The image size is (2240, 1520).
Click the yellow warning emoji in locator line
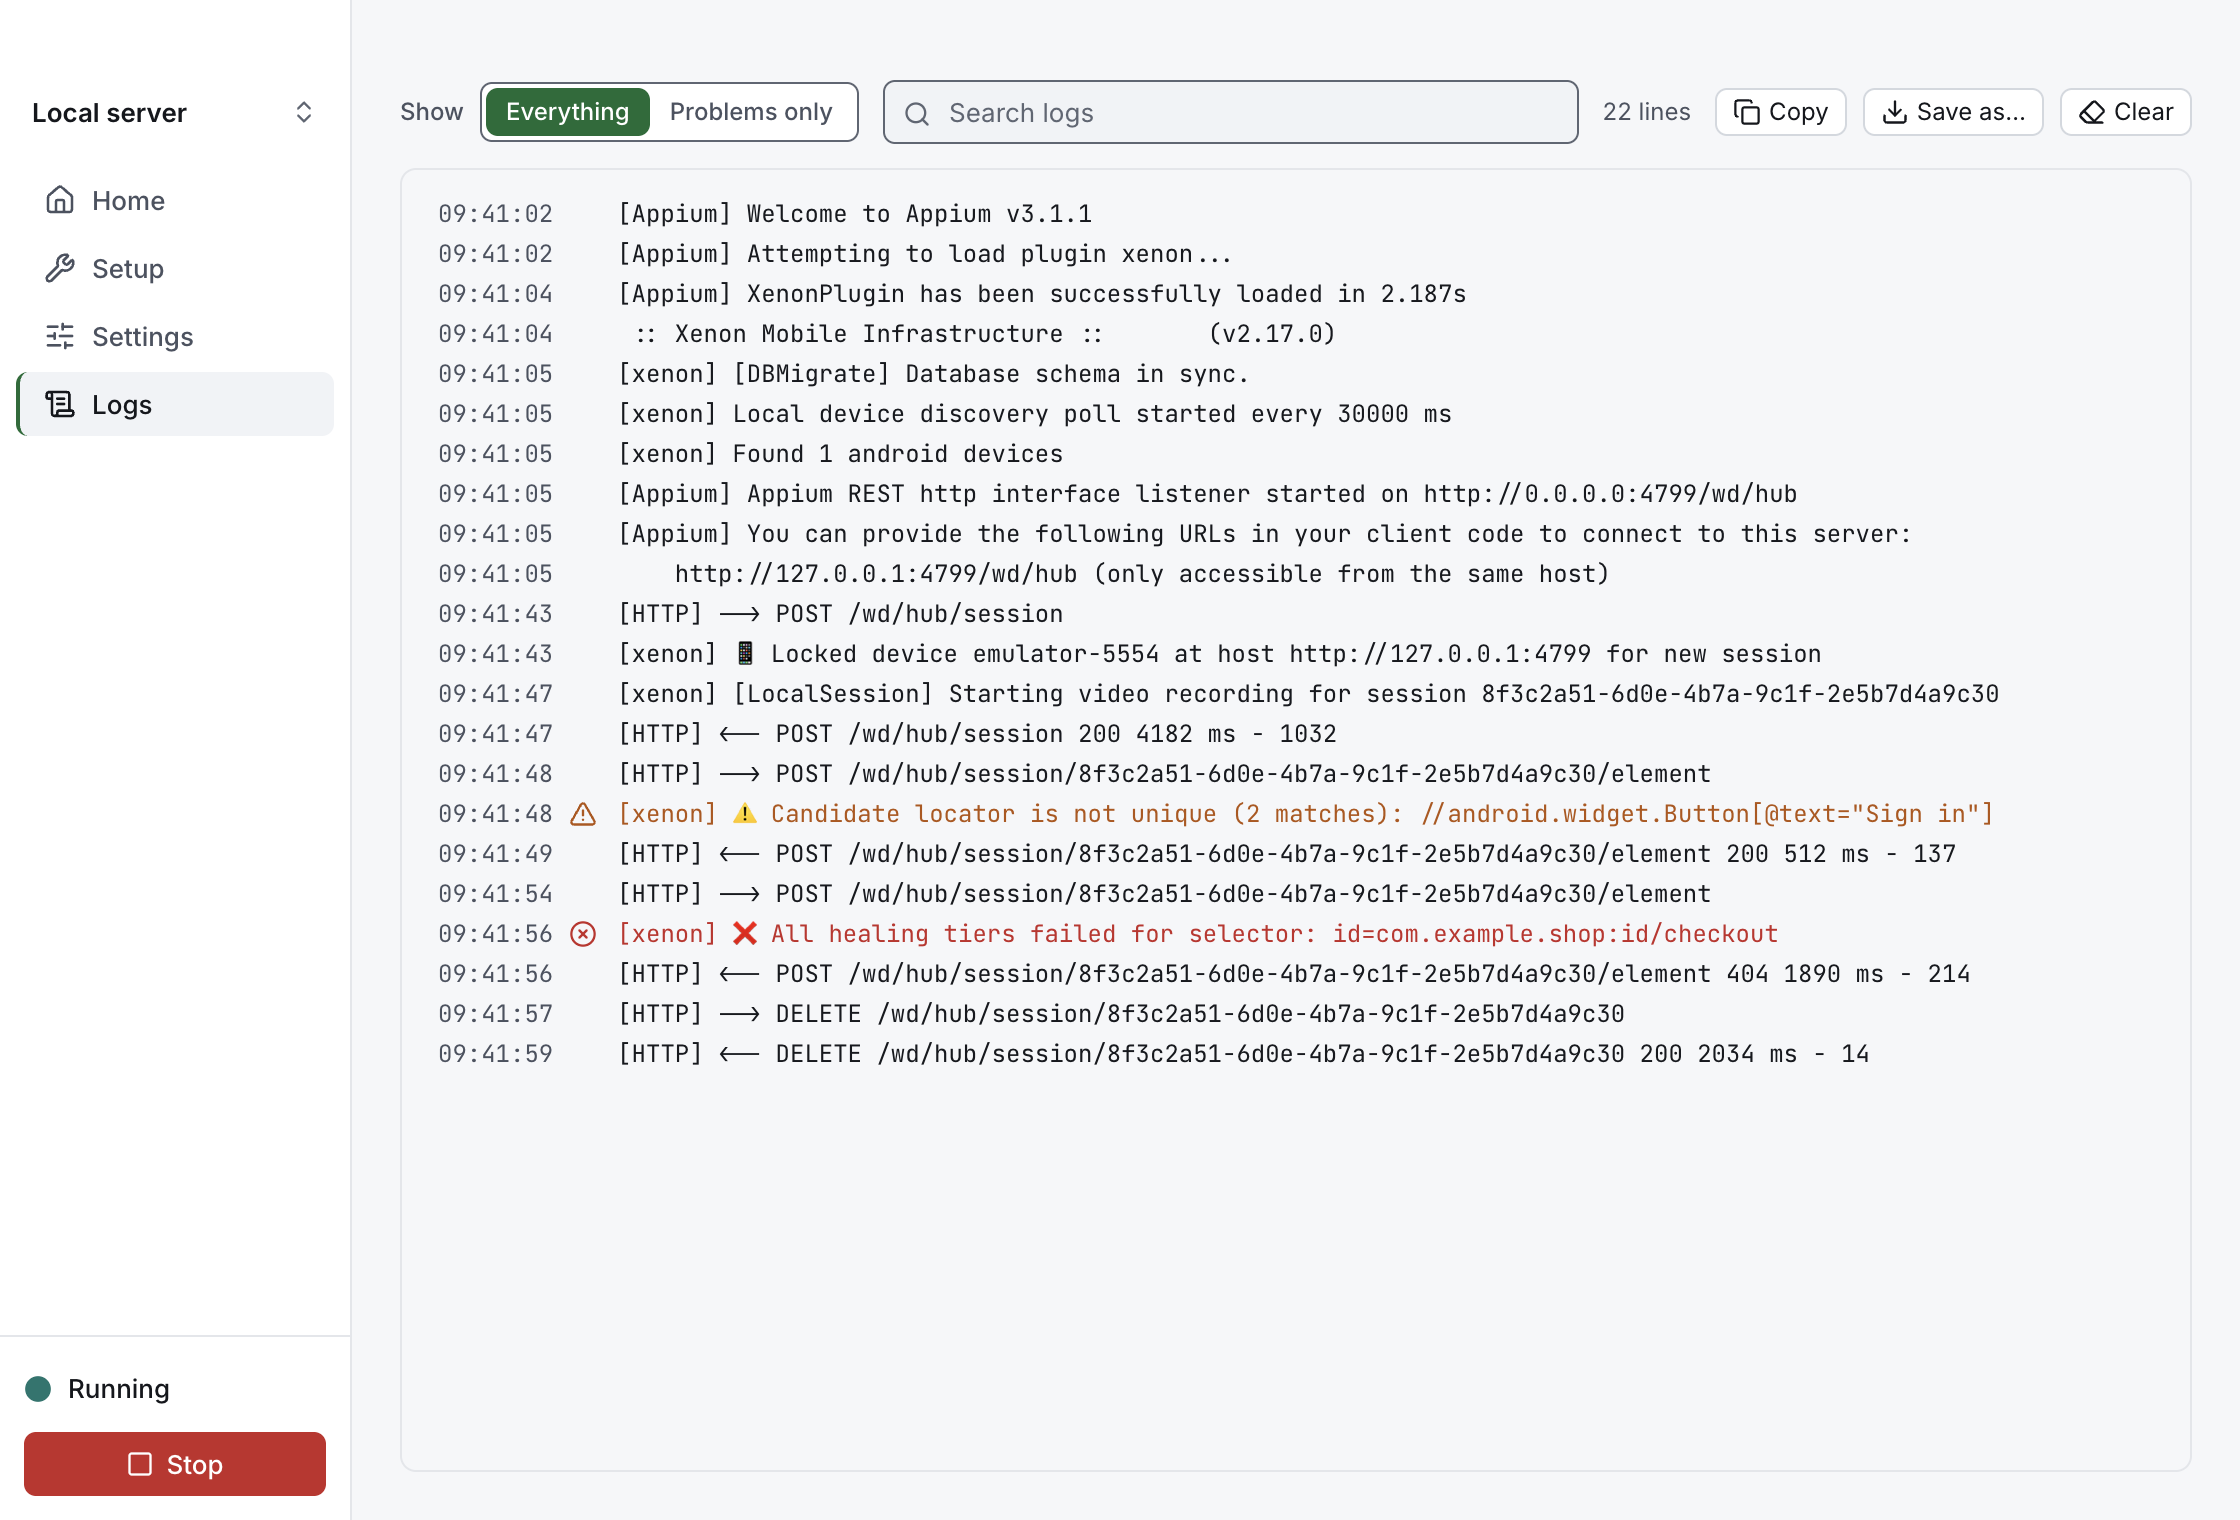point(745,814)
